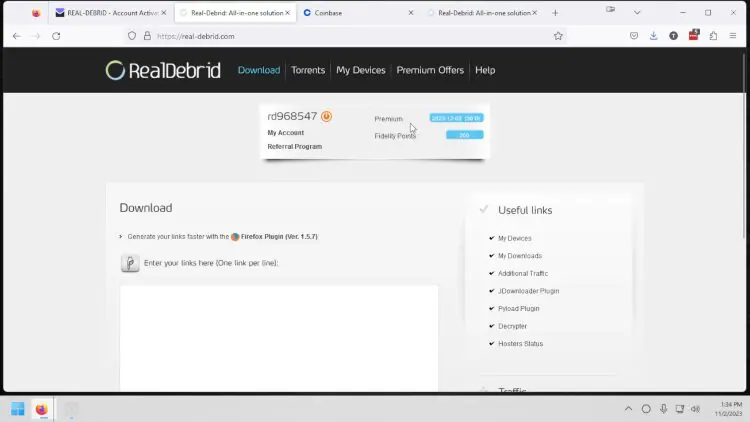Image resolution: width=750 pixels, height=422 pixels.
Task: Click the RealDebrid logo
Action: pos(163,70)
